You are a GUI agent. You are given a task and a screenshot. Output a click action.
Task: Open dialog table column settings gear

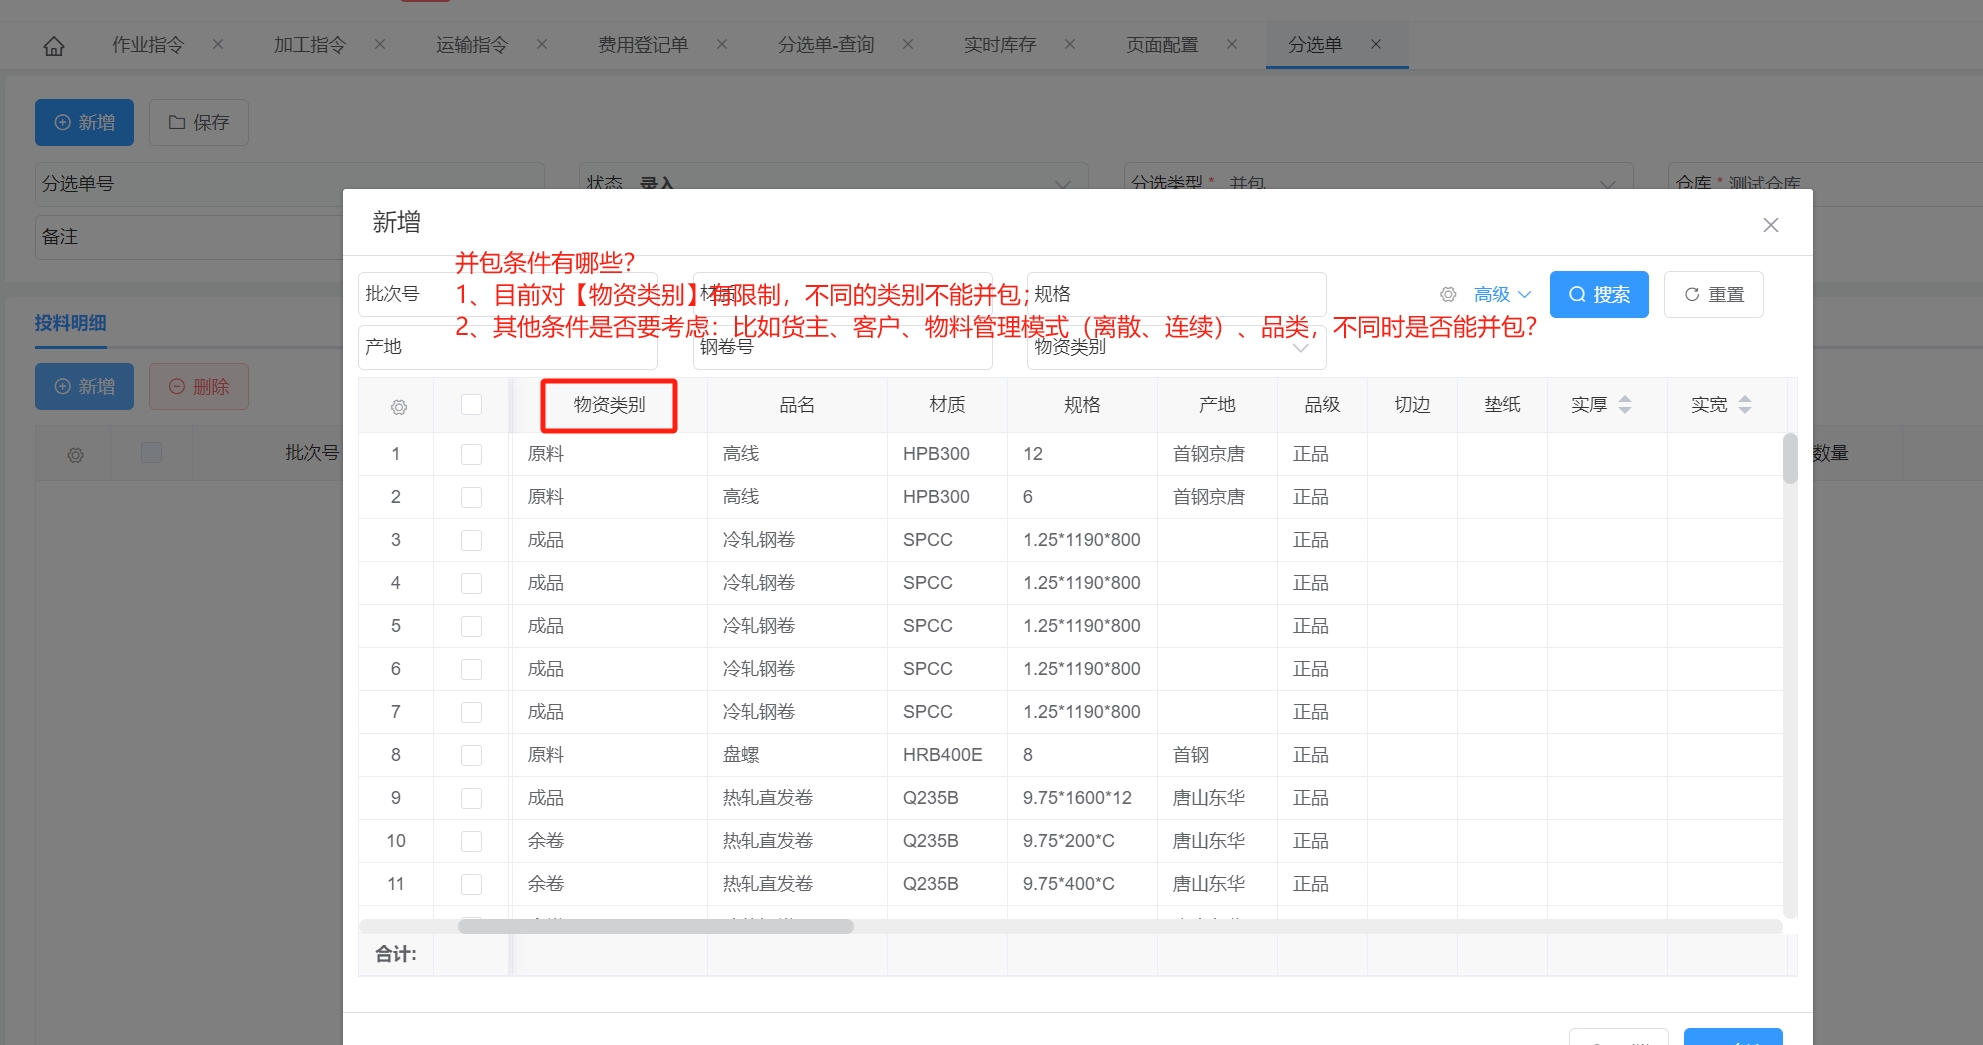pyautogui.click(x=399, y=407)
